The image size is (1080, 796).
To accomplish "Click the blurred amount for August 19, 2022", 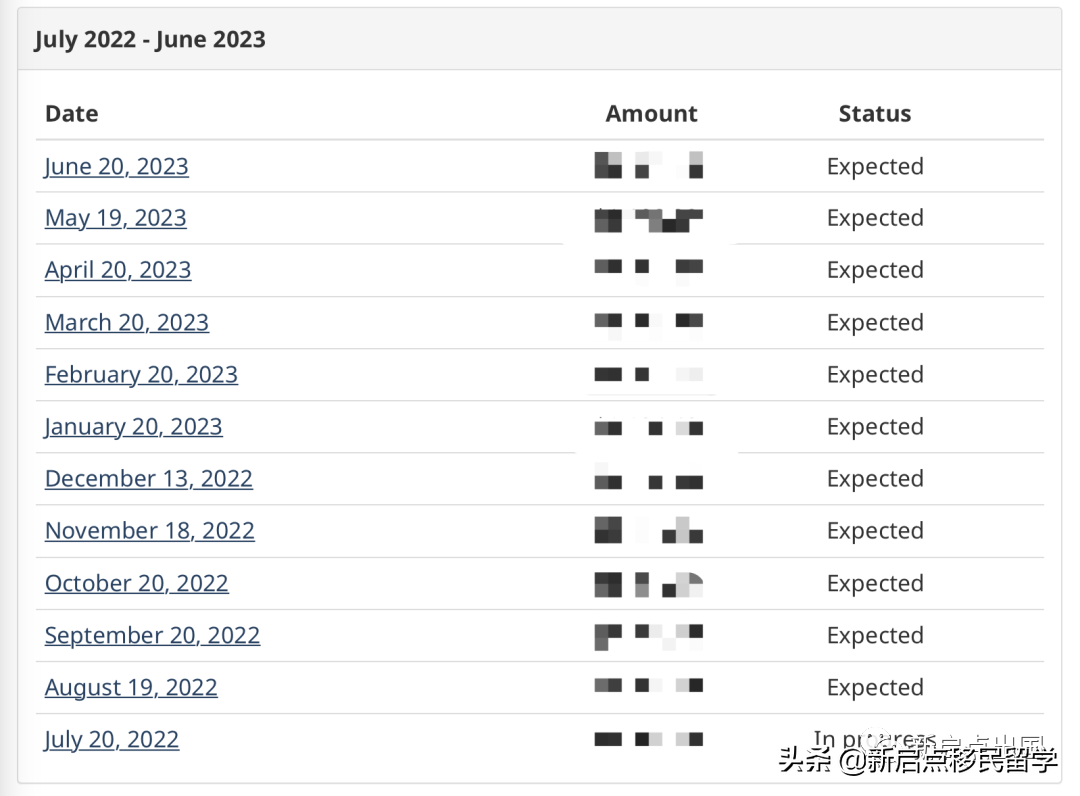I will pyautogui.click(x=649, y=686).
